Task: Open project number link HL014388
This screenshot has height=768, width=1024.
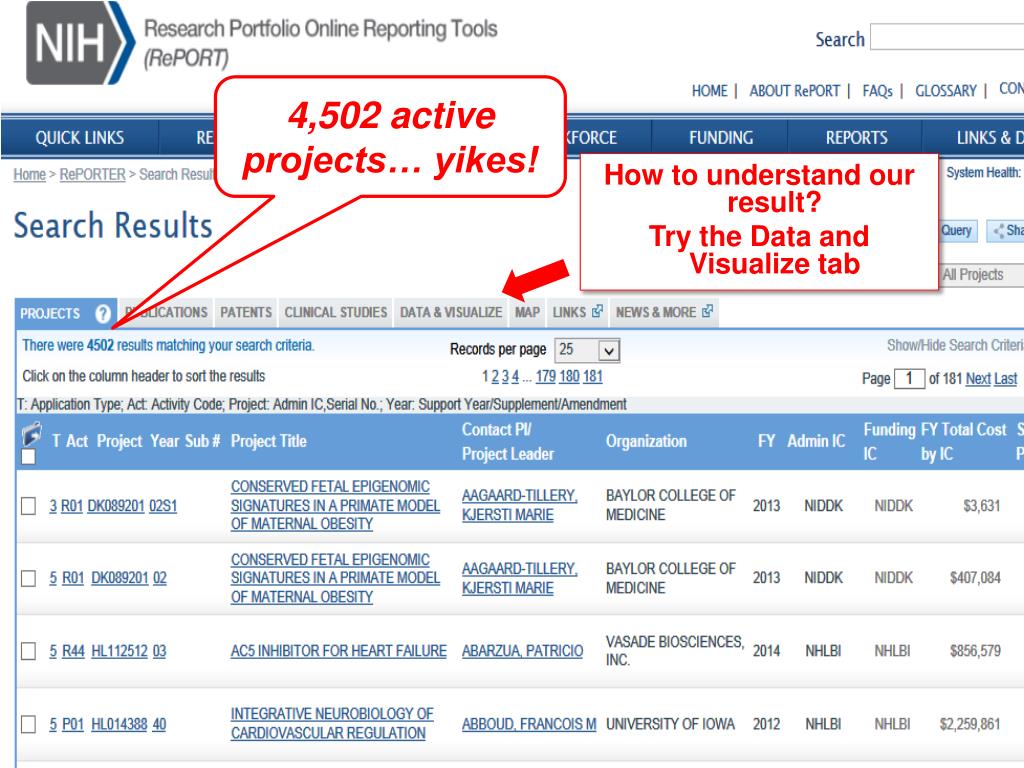Action: pos(120,724)
